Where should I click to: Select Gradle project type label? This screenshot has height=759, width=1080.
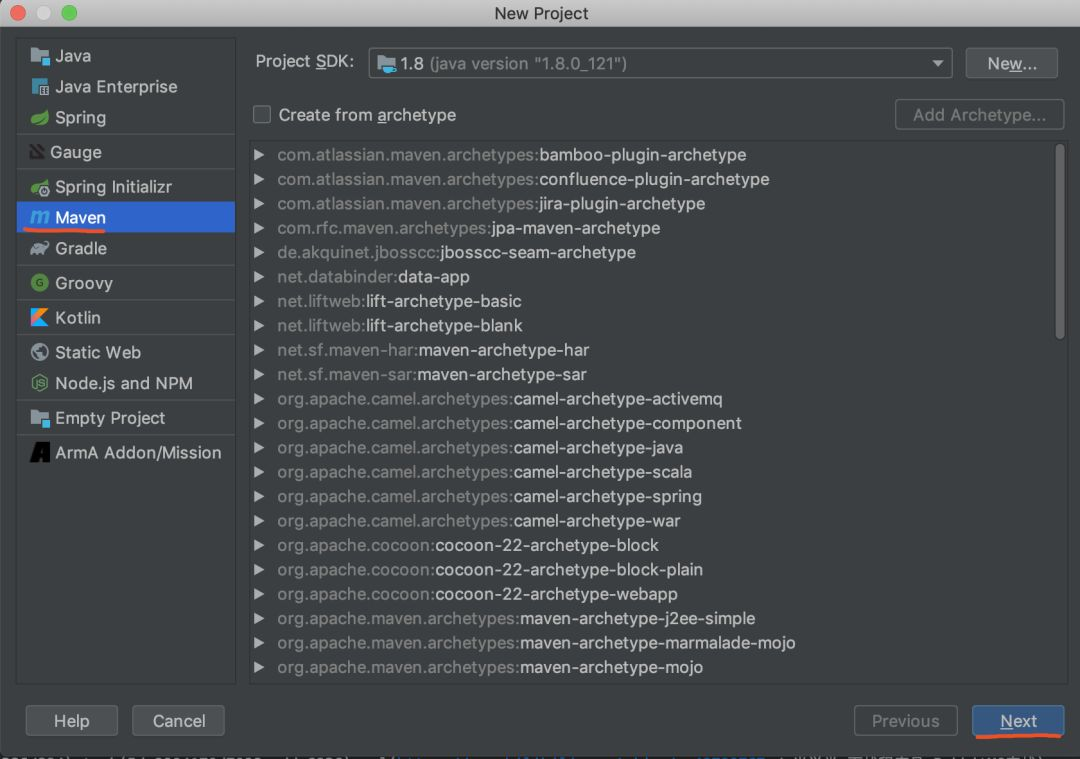point(81,248)
